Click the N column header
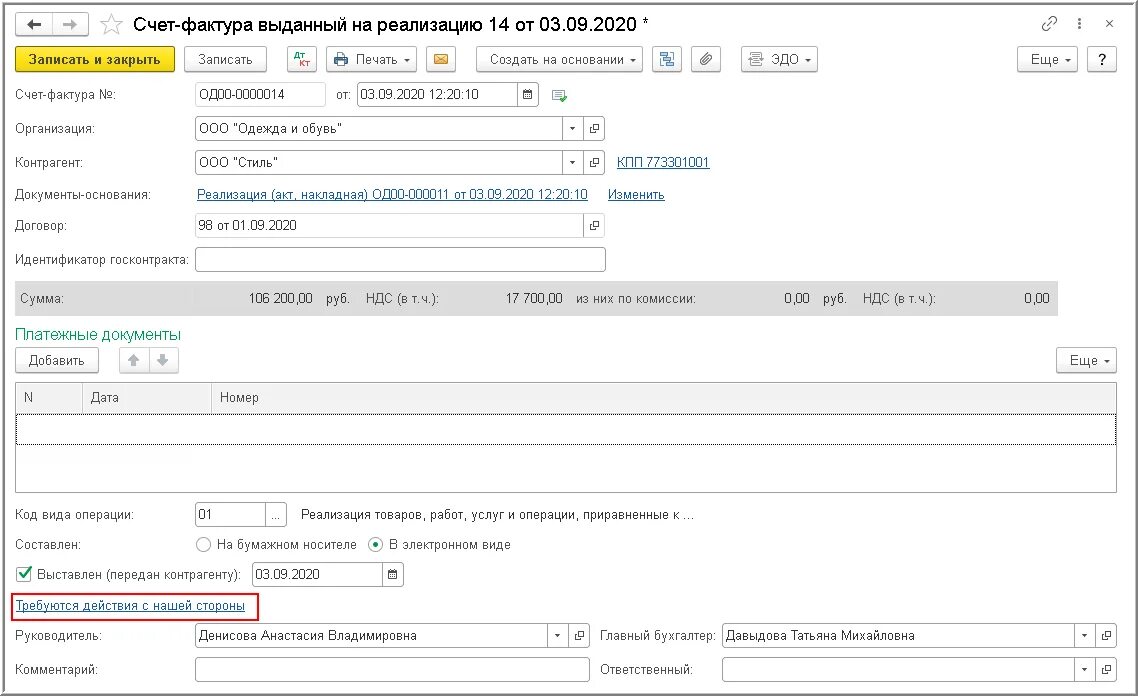The height and width of the screenshot is (696, 1138). (49, 398)
